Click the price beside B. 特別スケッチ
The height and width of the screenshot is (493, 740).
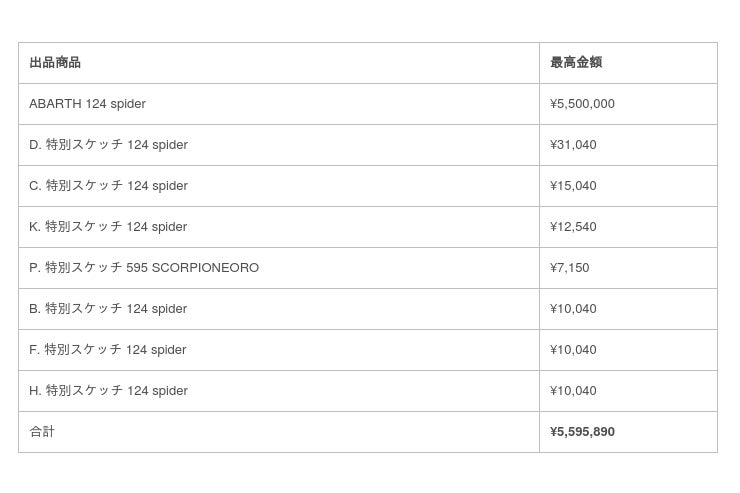[x=573, y=309]
